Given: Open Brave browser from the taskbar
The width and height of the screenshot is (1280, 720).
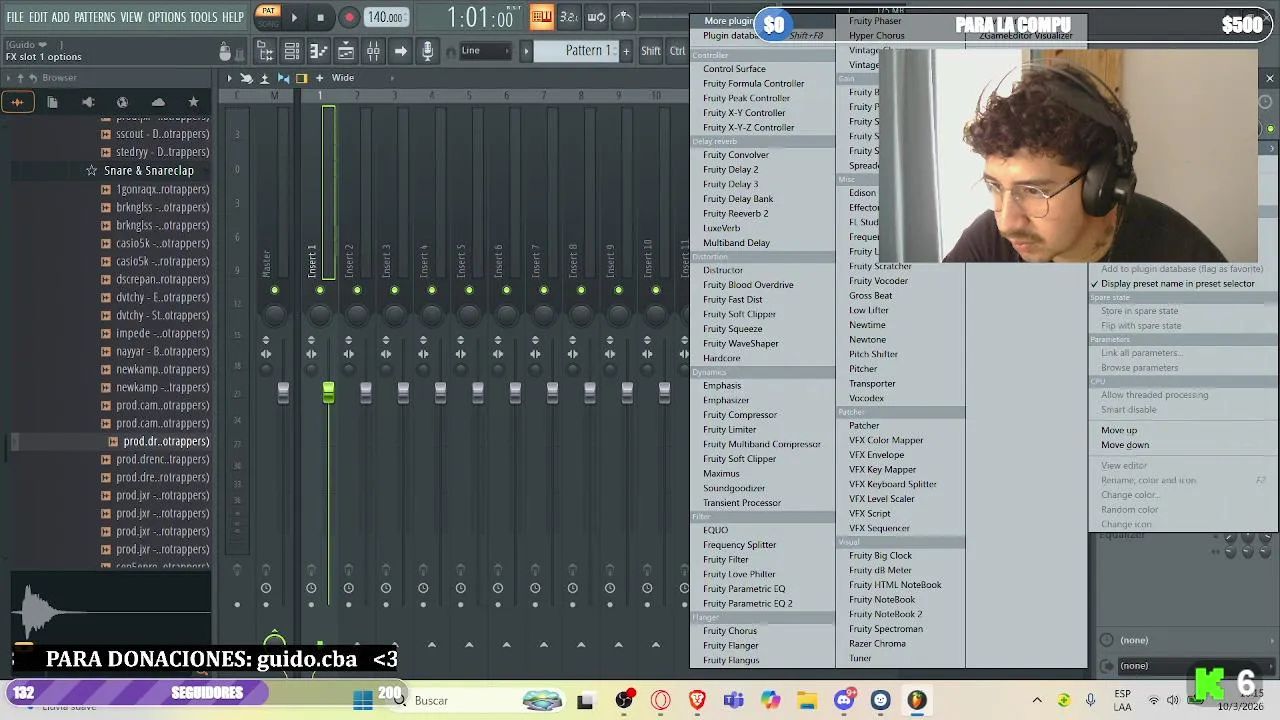Looking at the screenshot, I should [697, 700].
